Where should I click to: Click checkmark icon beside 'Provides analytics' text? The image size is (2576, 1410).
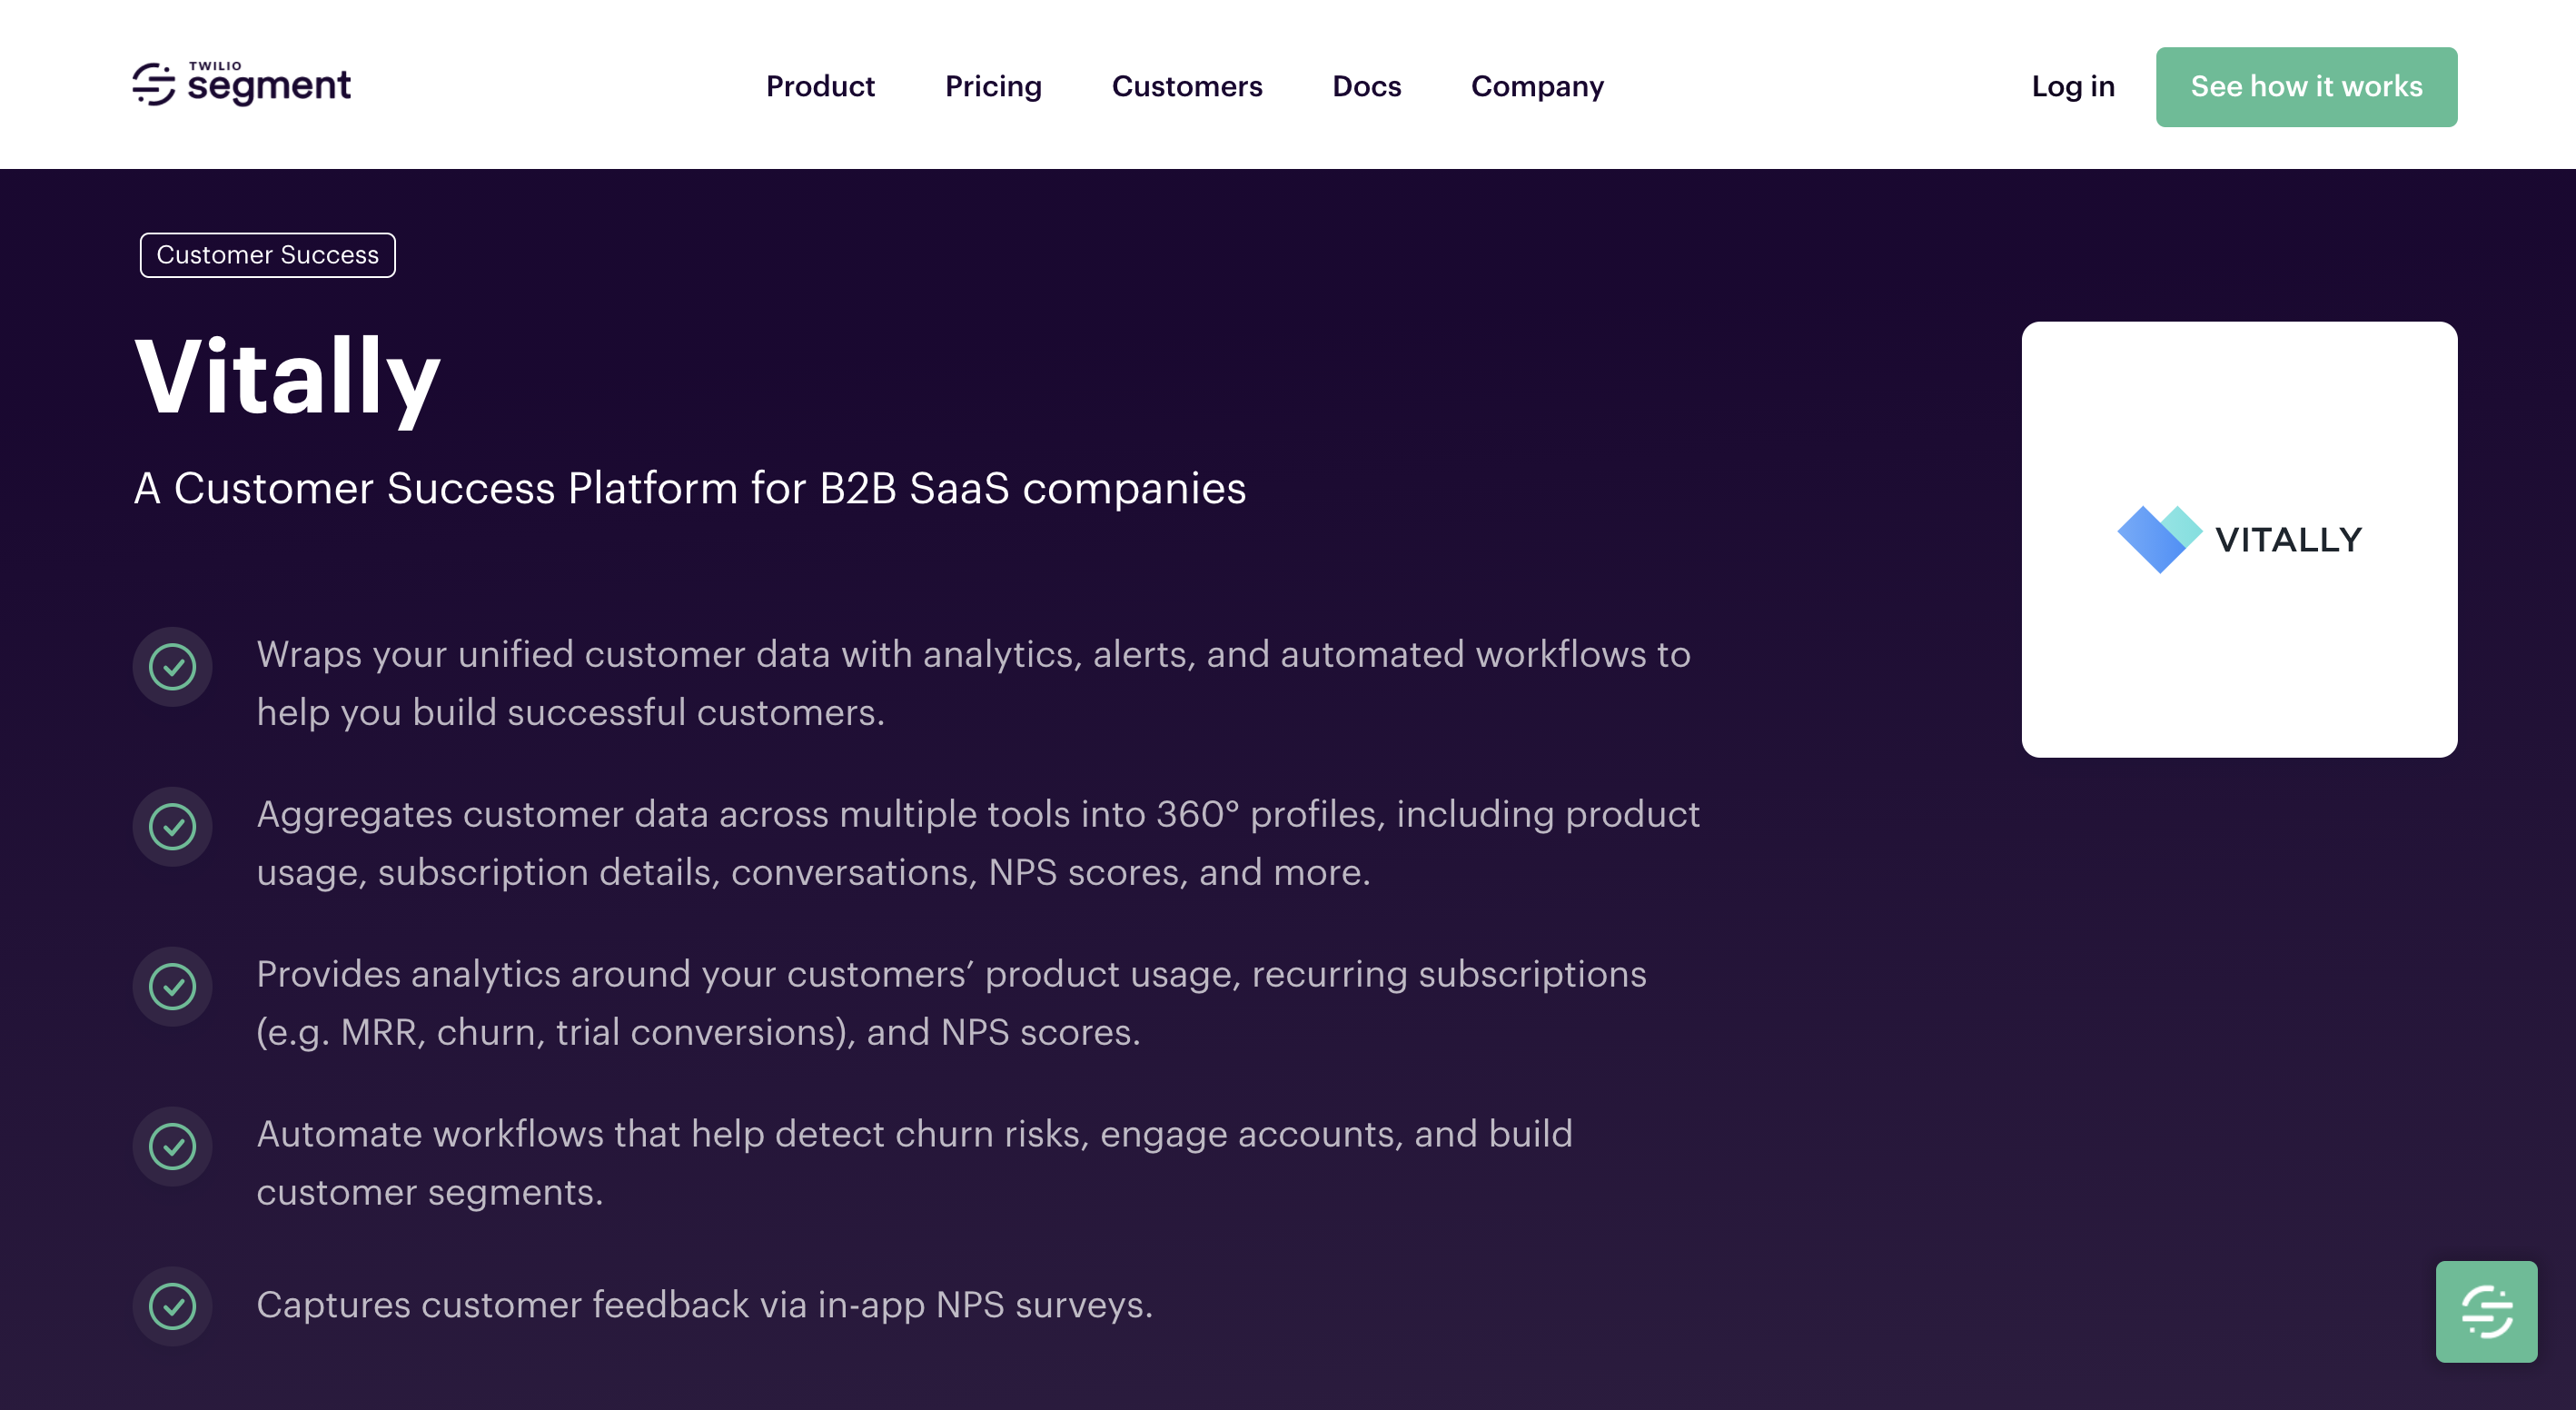point(173,987)
